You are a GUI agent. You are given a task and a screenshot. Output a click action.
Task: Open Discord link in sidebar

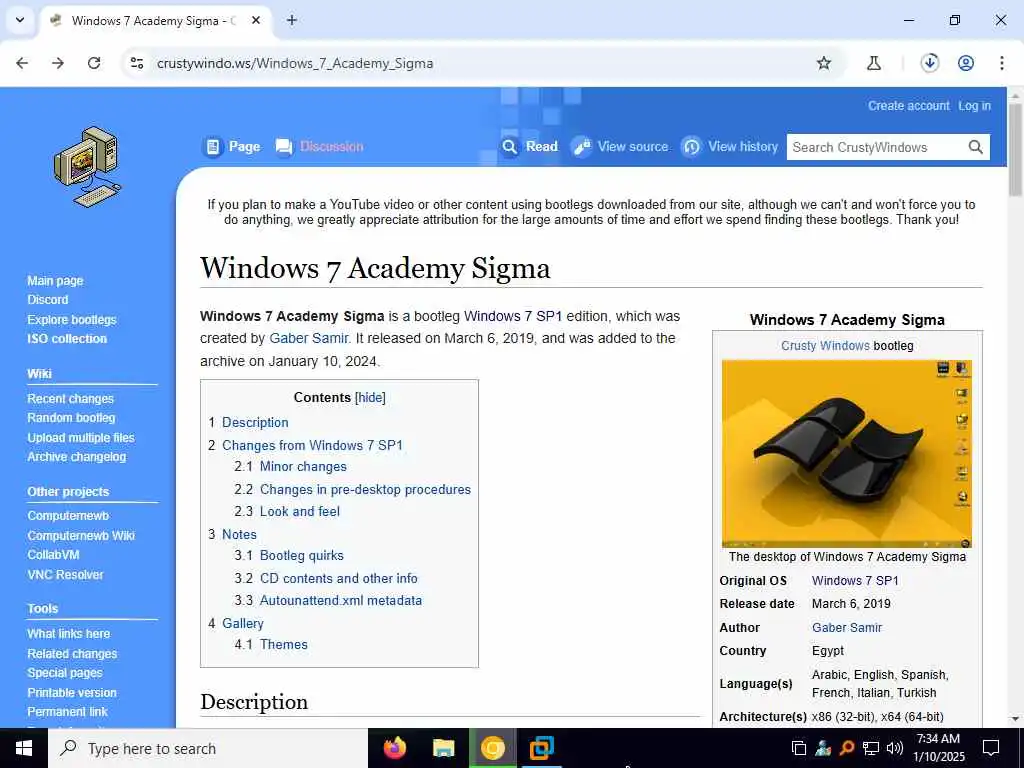point(48,300)
